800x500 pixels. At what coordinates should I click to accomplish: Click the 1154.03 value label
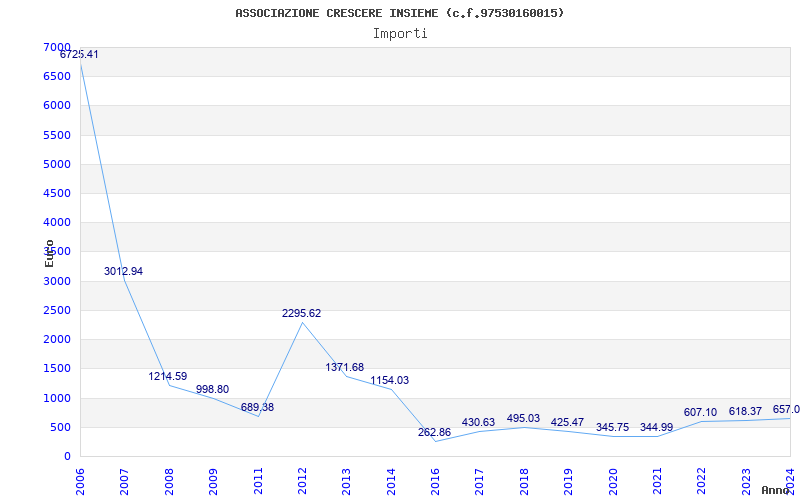tap(390, 380)
